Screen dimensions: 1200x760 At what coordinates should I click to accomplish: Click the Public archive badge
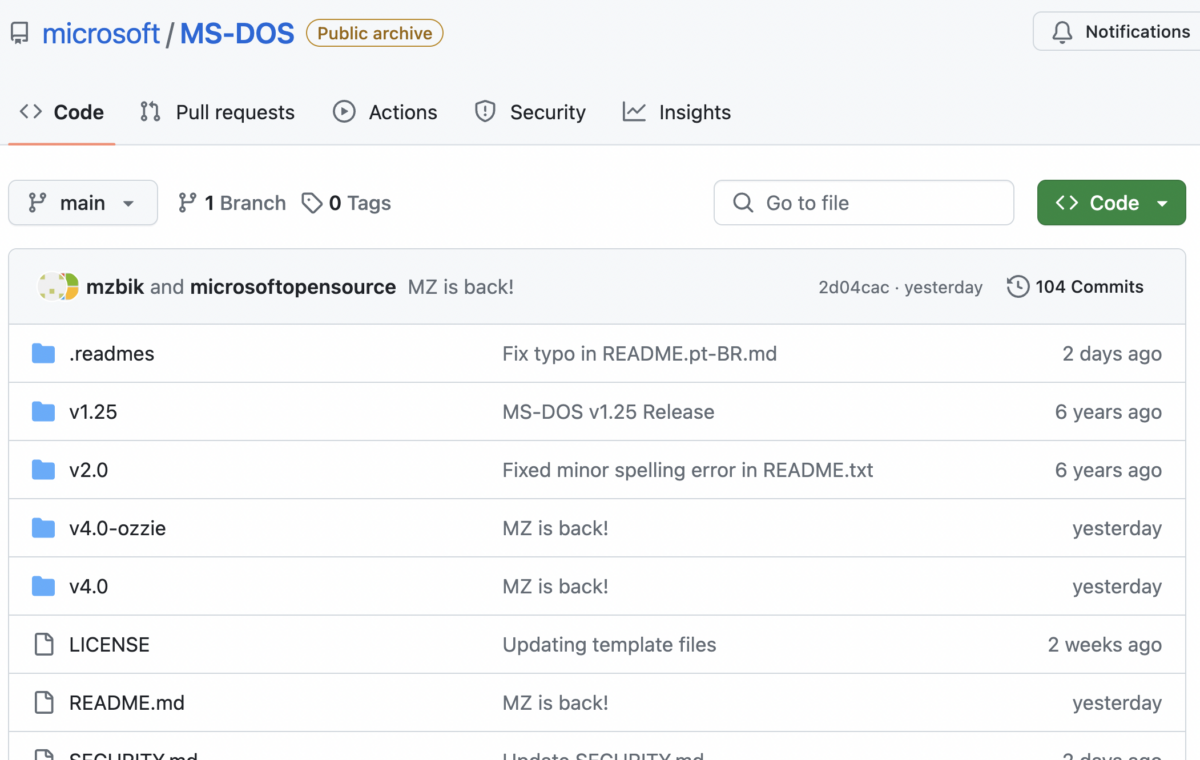(x=375, y=33)
